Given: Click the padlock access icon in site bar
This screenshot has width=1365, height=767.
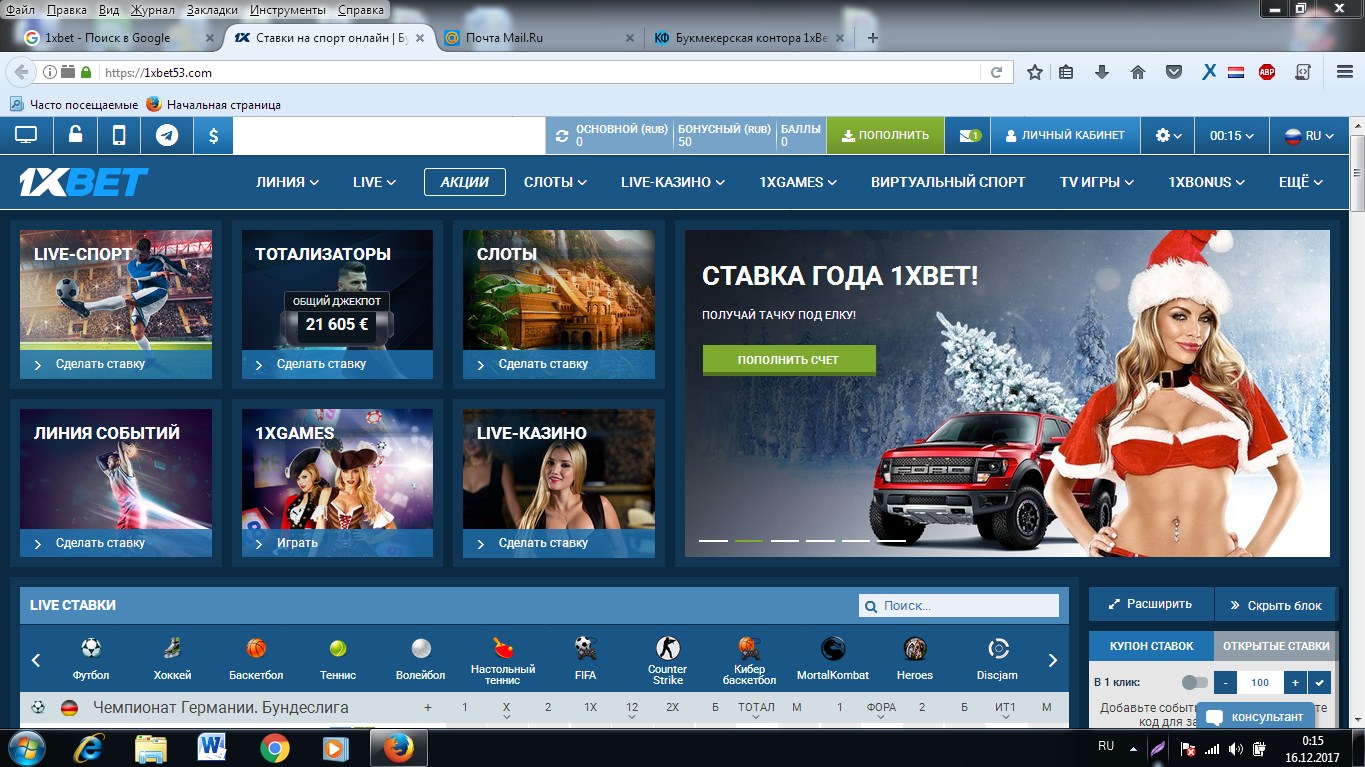Looking at the screenshot, I should pos(75,135).
